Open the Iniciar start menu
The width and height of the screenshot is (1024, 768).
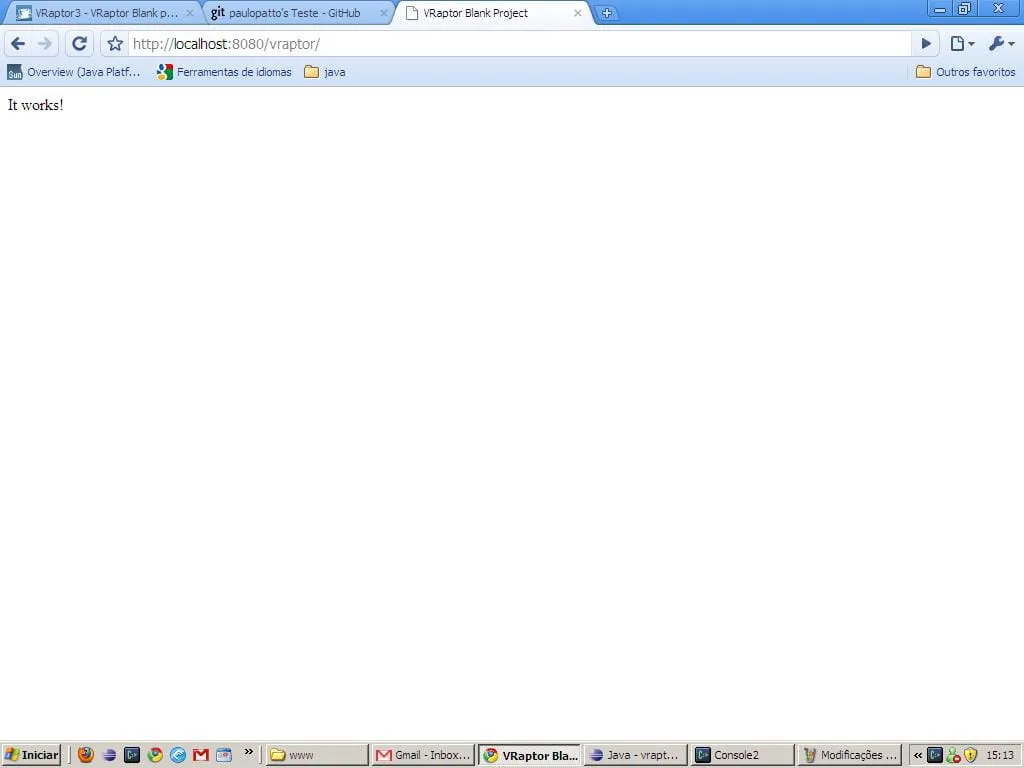[x=31, y=755]
